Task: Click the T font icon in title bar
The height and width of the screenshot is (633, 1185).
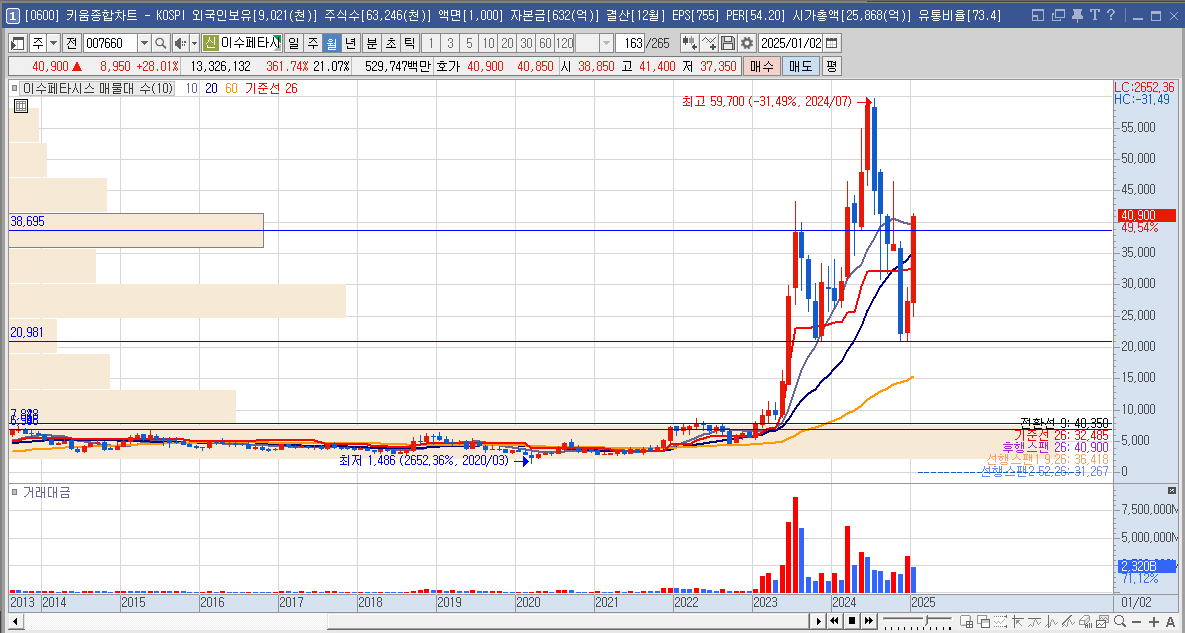Action: tap(1094, 15)
